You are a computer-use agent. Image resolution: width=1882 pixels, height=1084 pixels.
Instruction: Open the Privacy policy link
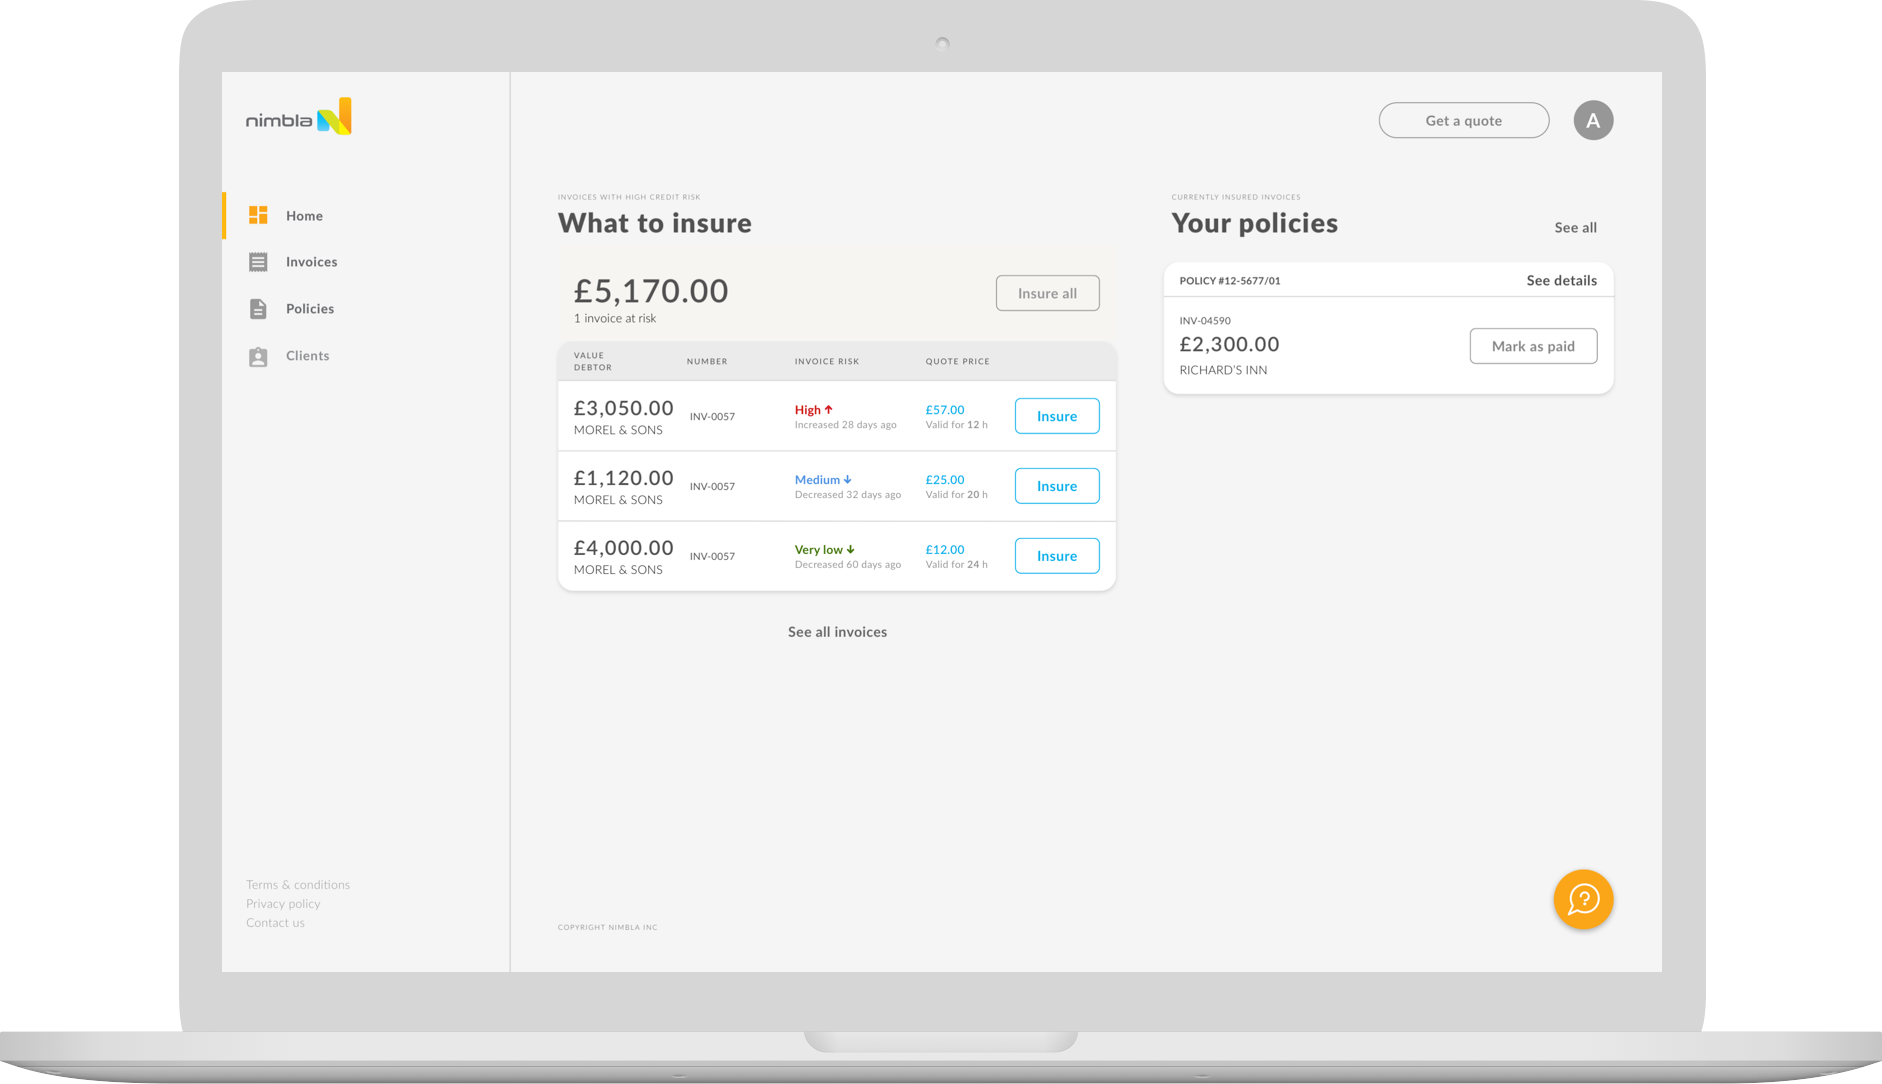(283, 904)
